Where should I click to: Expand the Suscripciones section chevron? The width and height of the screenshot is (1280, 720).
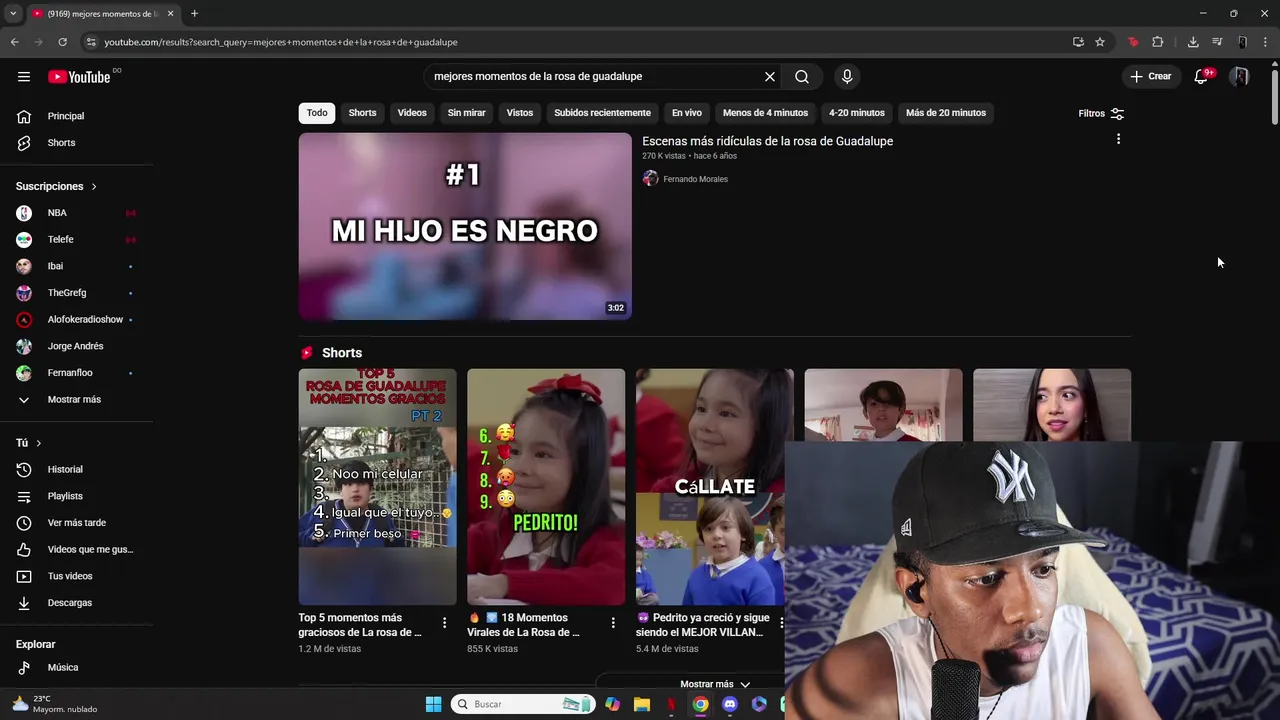click(94, 186)
